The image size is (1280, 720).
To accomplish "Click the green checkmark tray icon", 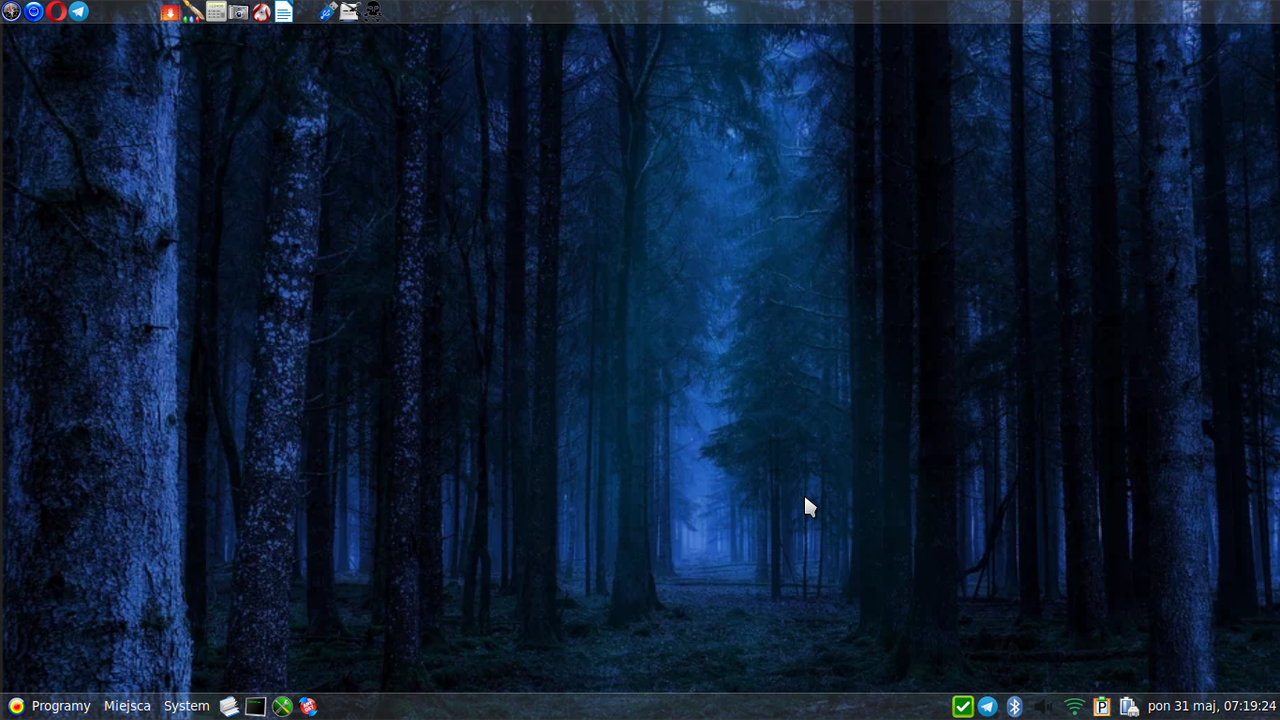I will (963, 706).
